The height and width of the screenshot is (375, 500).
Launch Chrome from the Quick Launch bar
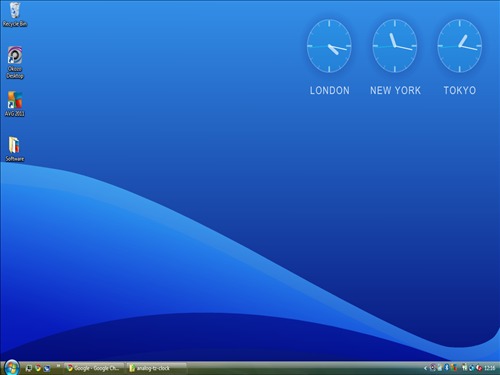click(38, 368)
